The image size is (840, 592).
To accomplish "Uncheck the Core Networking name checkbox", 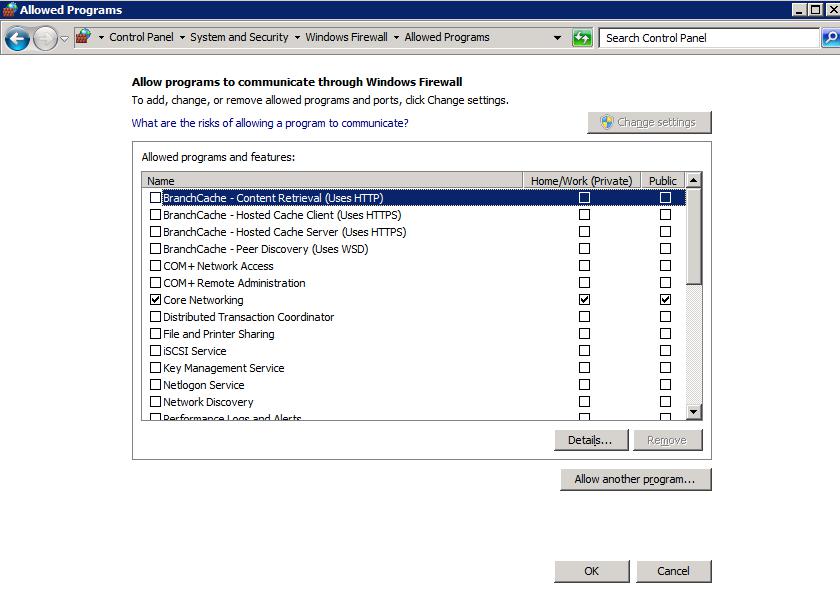I will [x=155, y=299].
